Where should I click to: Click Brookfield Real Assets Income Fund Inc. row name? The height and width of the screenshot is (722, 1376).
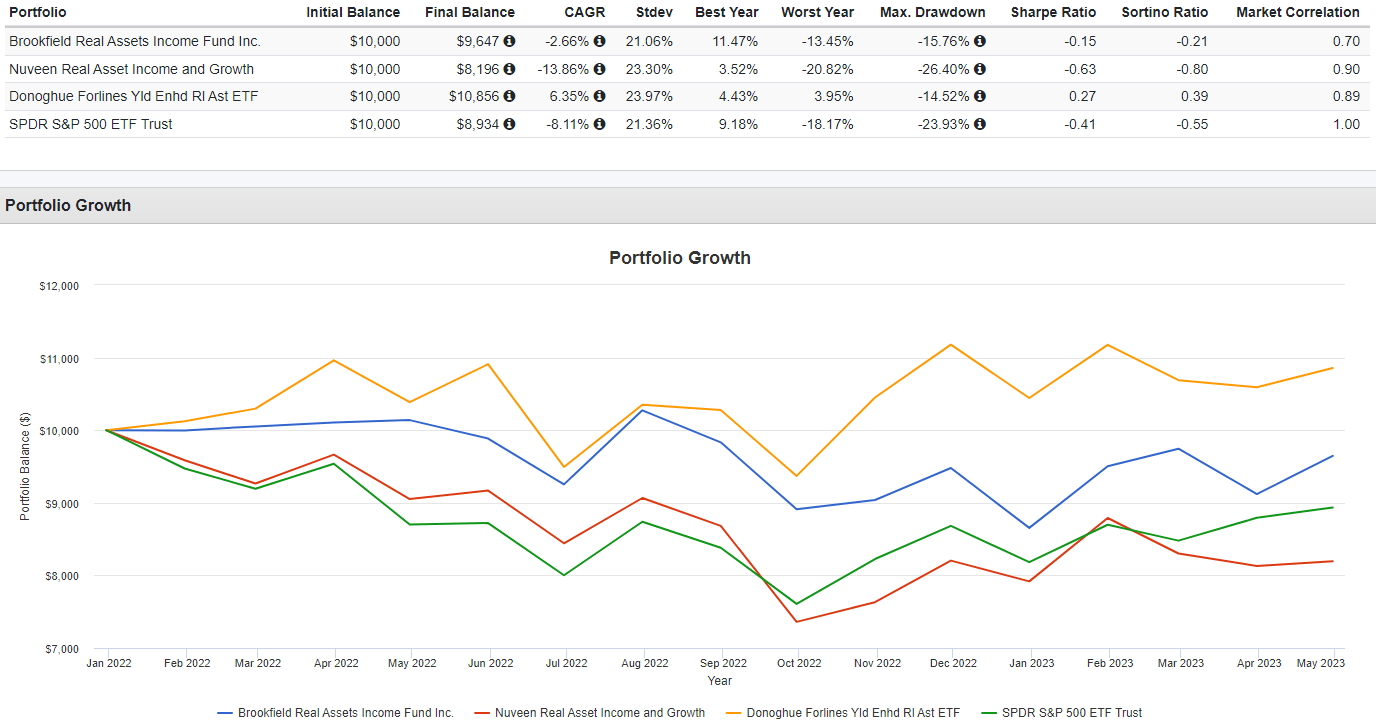tap(135, 42)
